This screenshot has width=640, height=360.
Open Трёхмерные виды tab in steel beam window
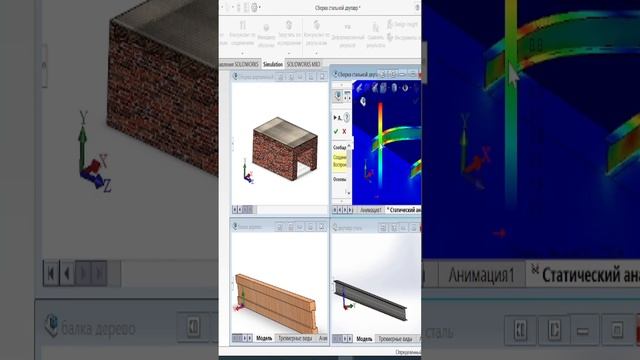[395, 339]
